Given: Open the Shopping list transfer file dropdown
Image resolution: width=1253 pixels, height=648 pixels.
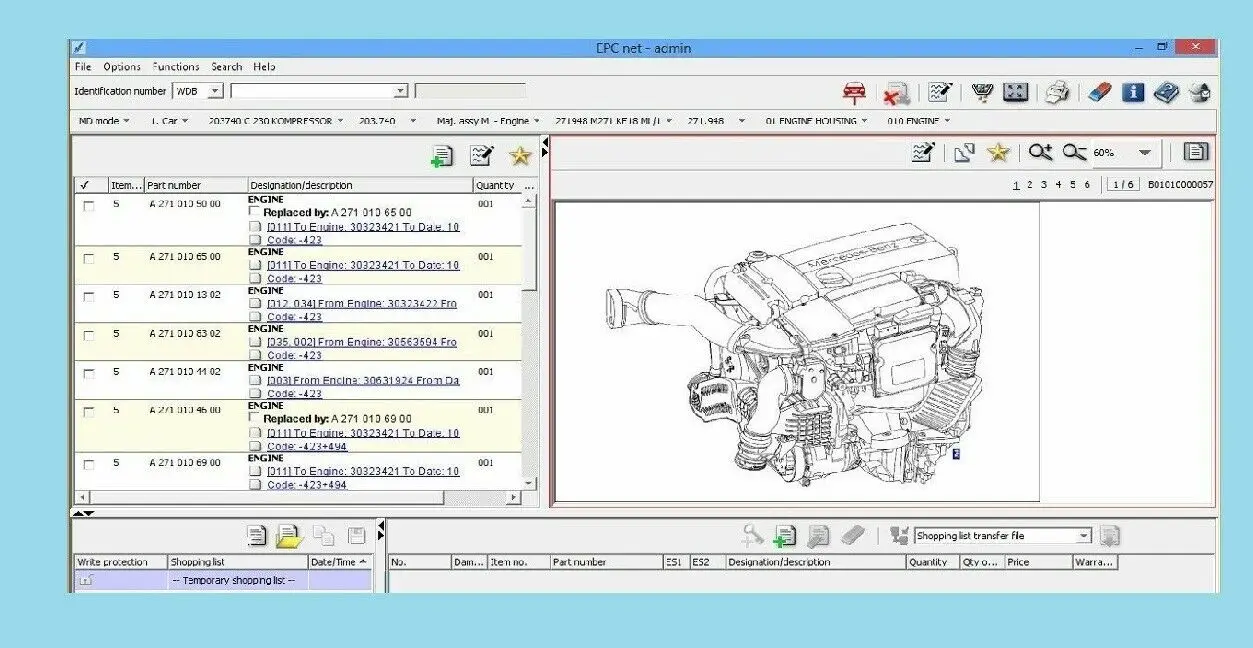Looking at the screenshot, I should pos(1083,536).
